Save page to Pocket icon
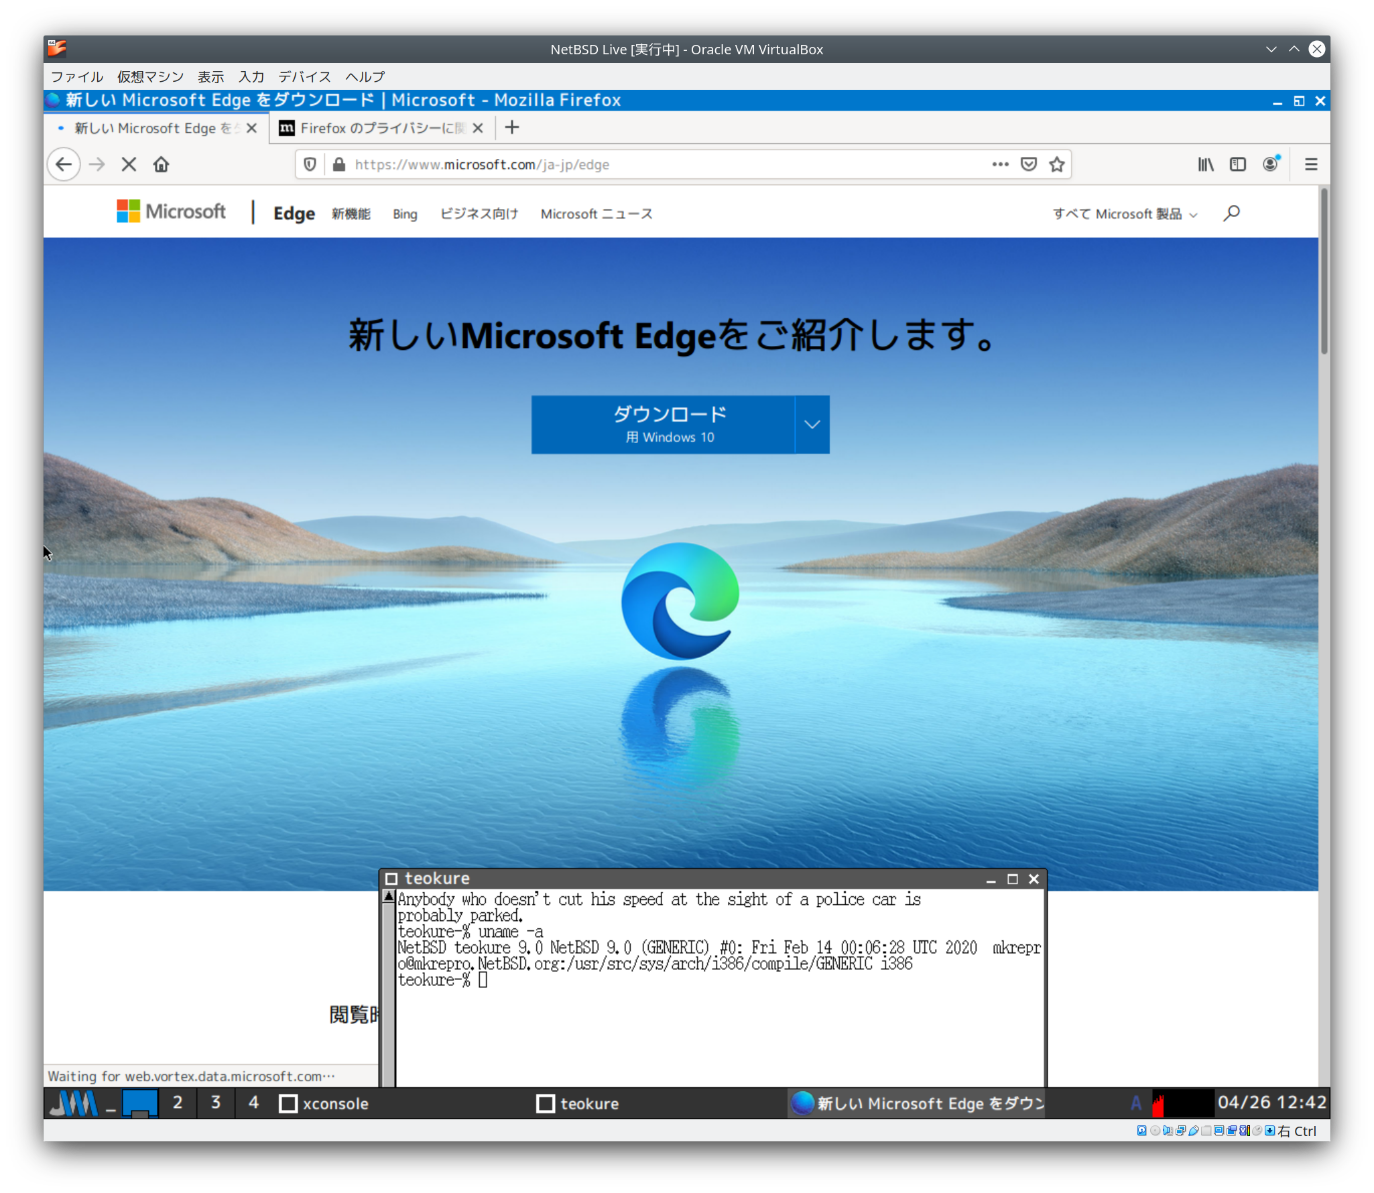 tap(1029, 165)
